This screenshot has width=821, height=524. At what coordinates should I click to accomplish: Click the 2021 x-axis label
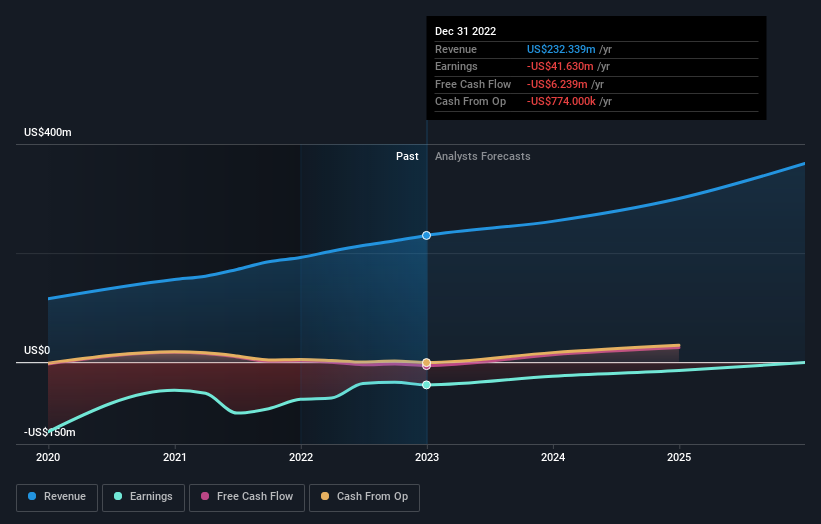click(174, 458)
